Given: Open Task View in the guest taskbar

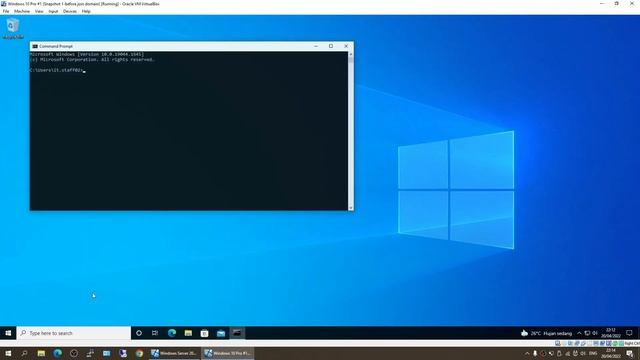Looking at the screenshot, I should coord(155,333).
